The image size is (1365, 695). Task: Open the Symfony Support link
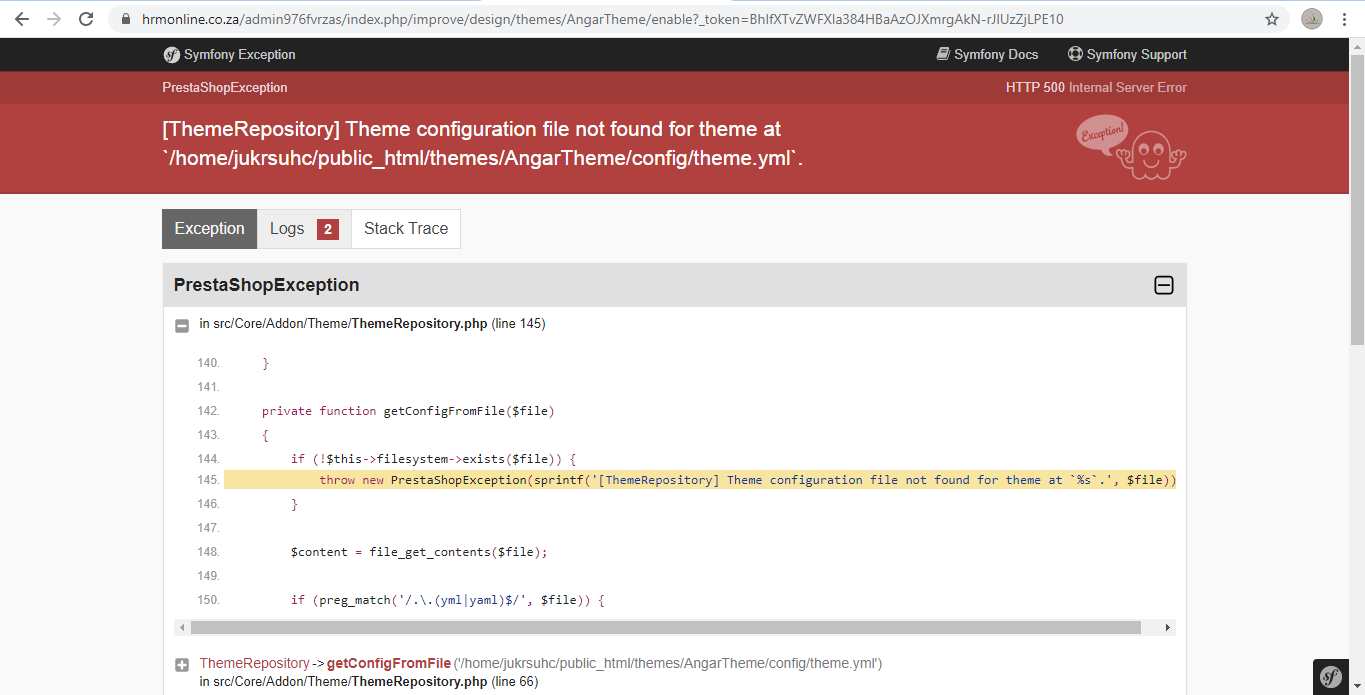1127,55
